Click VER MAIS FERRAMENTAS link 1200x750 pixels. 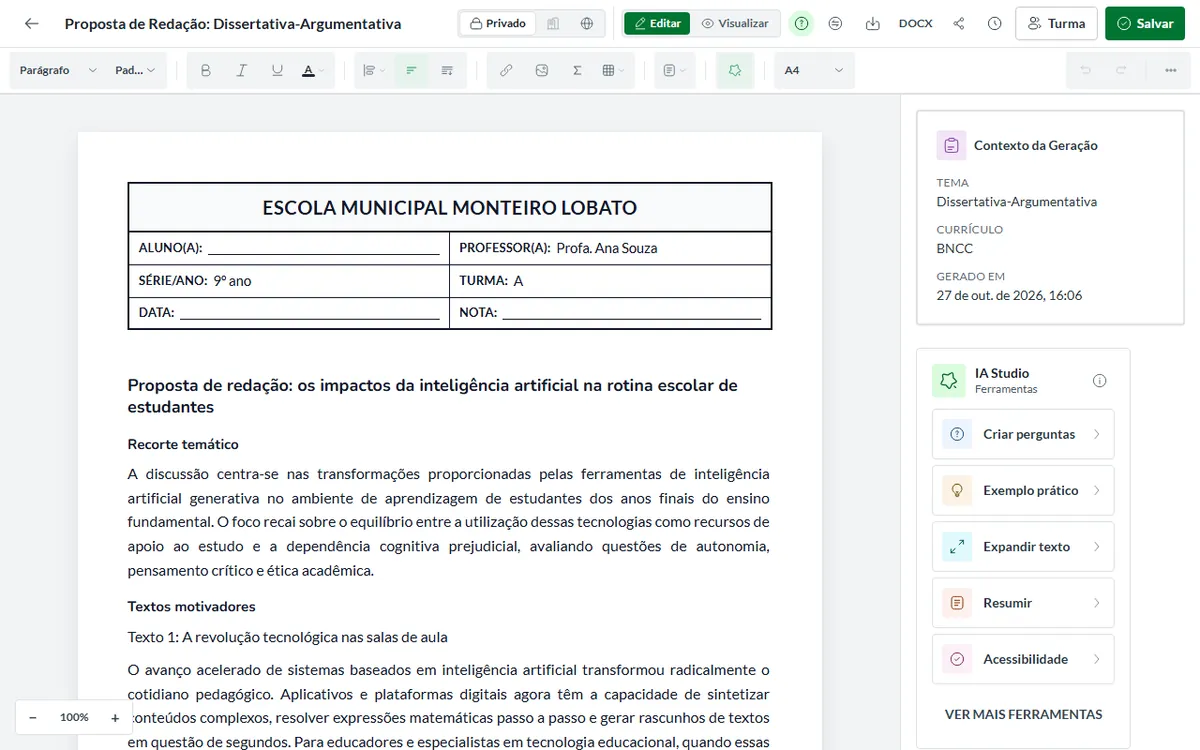click(1023, 714)
